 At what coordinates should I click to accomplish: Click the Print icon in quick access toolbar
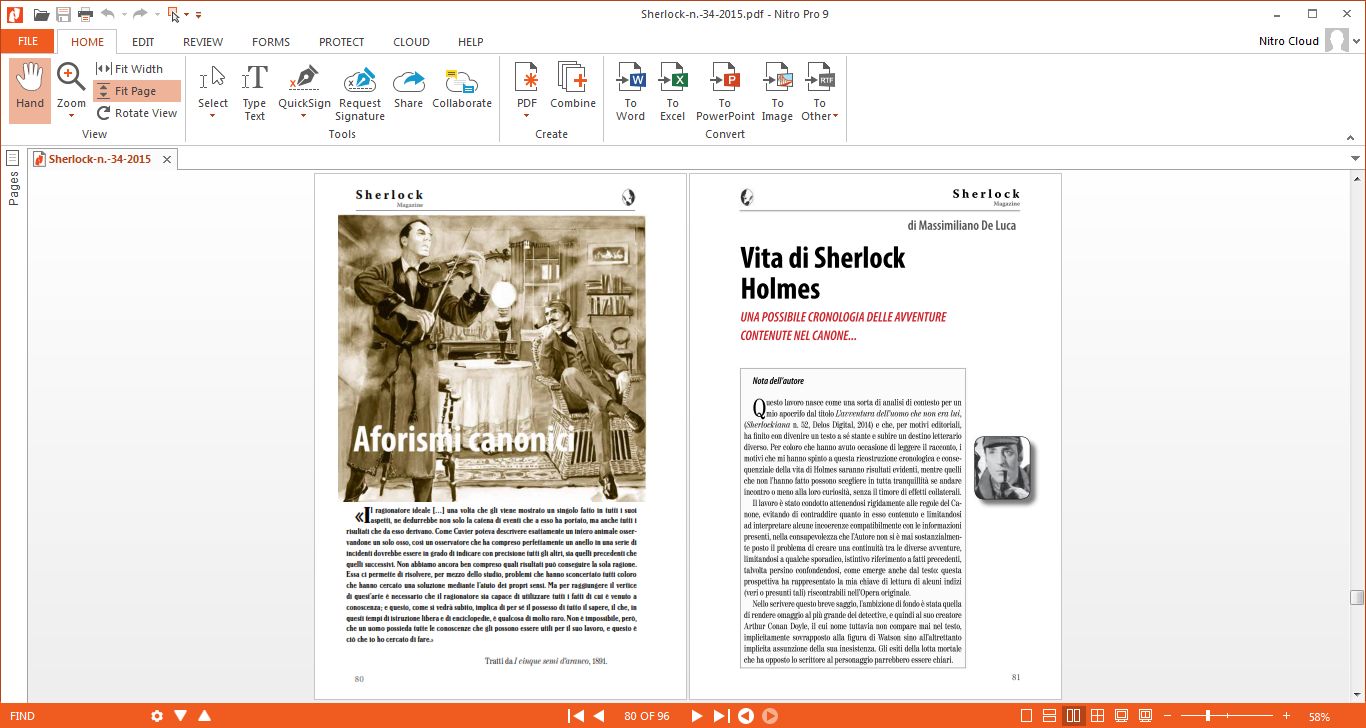(x=85, y=14)
